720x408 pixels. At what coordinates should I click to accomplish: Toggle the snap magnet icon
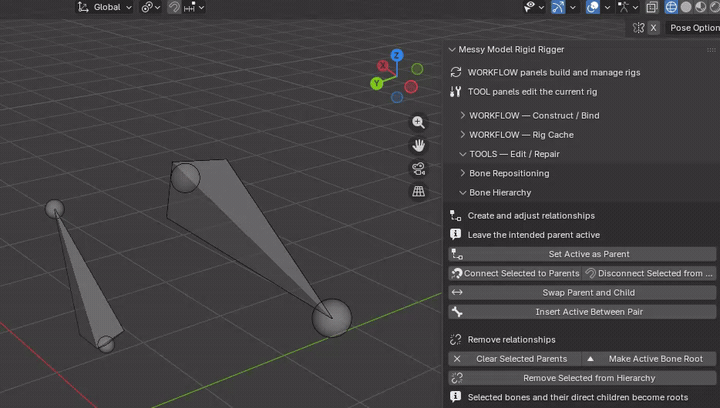[174, 7]
